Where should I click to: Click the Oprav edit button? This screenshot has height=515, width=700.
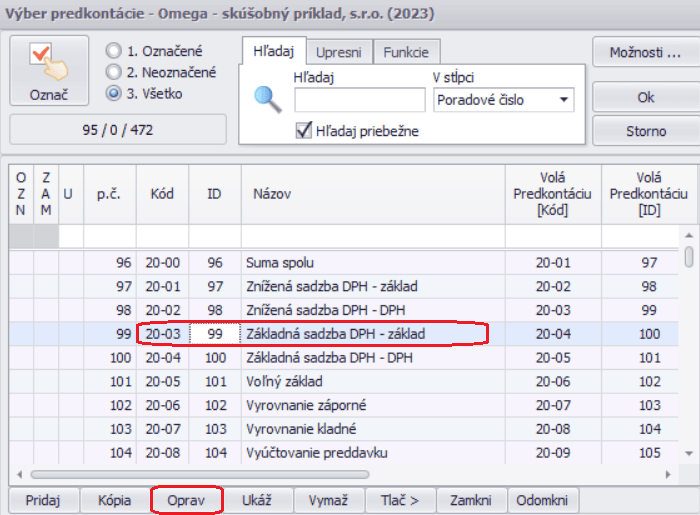[186, 500]
